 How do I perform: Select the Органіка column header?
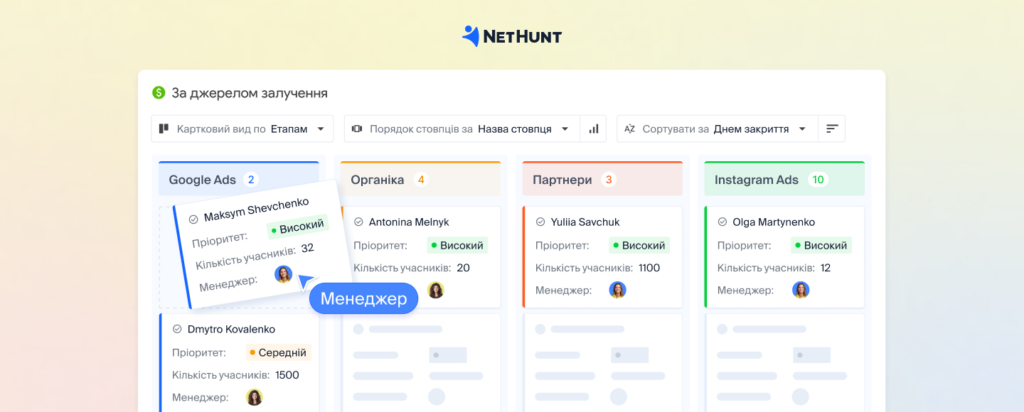(x=421, y=179)
